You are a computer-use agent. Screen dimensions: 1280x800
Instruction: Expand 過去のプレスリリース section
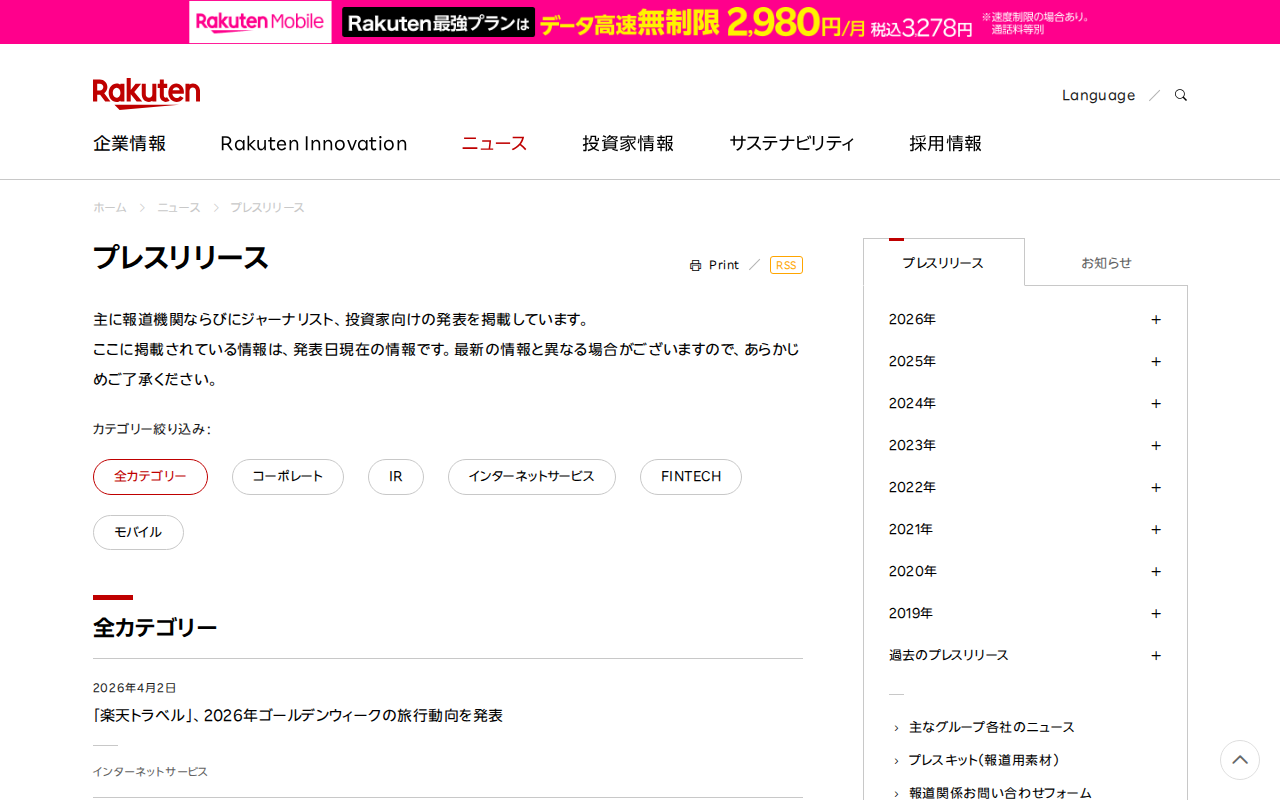1025,655
